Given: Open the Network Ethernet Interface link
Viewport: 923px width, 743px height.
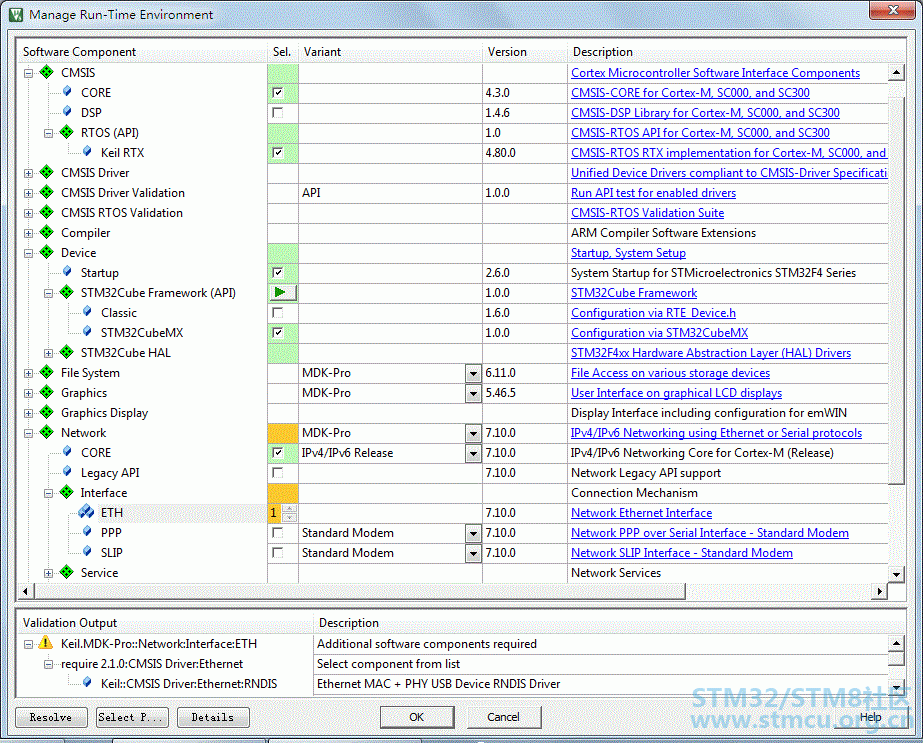Looking at the screenshot, I should pyautogui.click(x=642, y=513).
